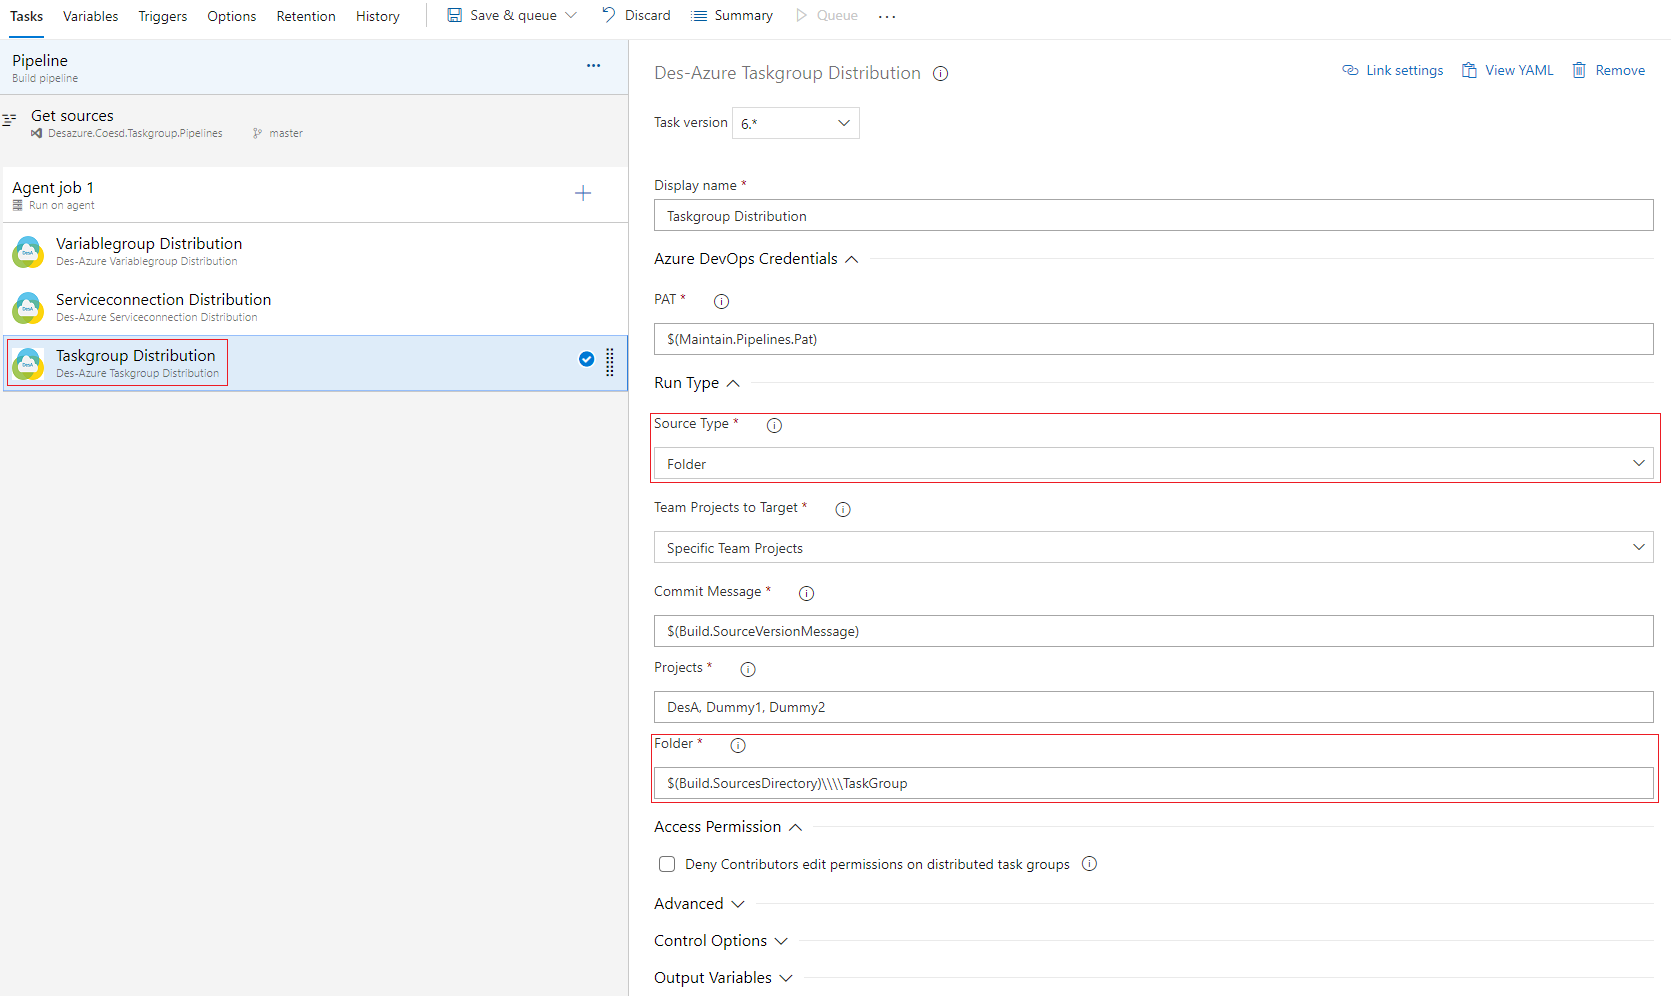Click the info icon beside Folder label
The height and width of the screenshot is (996, 1671).
[x=738, y=745]
